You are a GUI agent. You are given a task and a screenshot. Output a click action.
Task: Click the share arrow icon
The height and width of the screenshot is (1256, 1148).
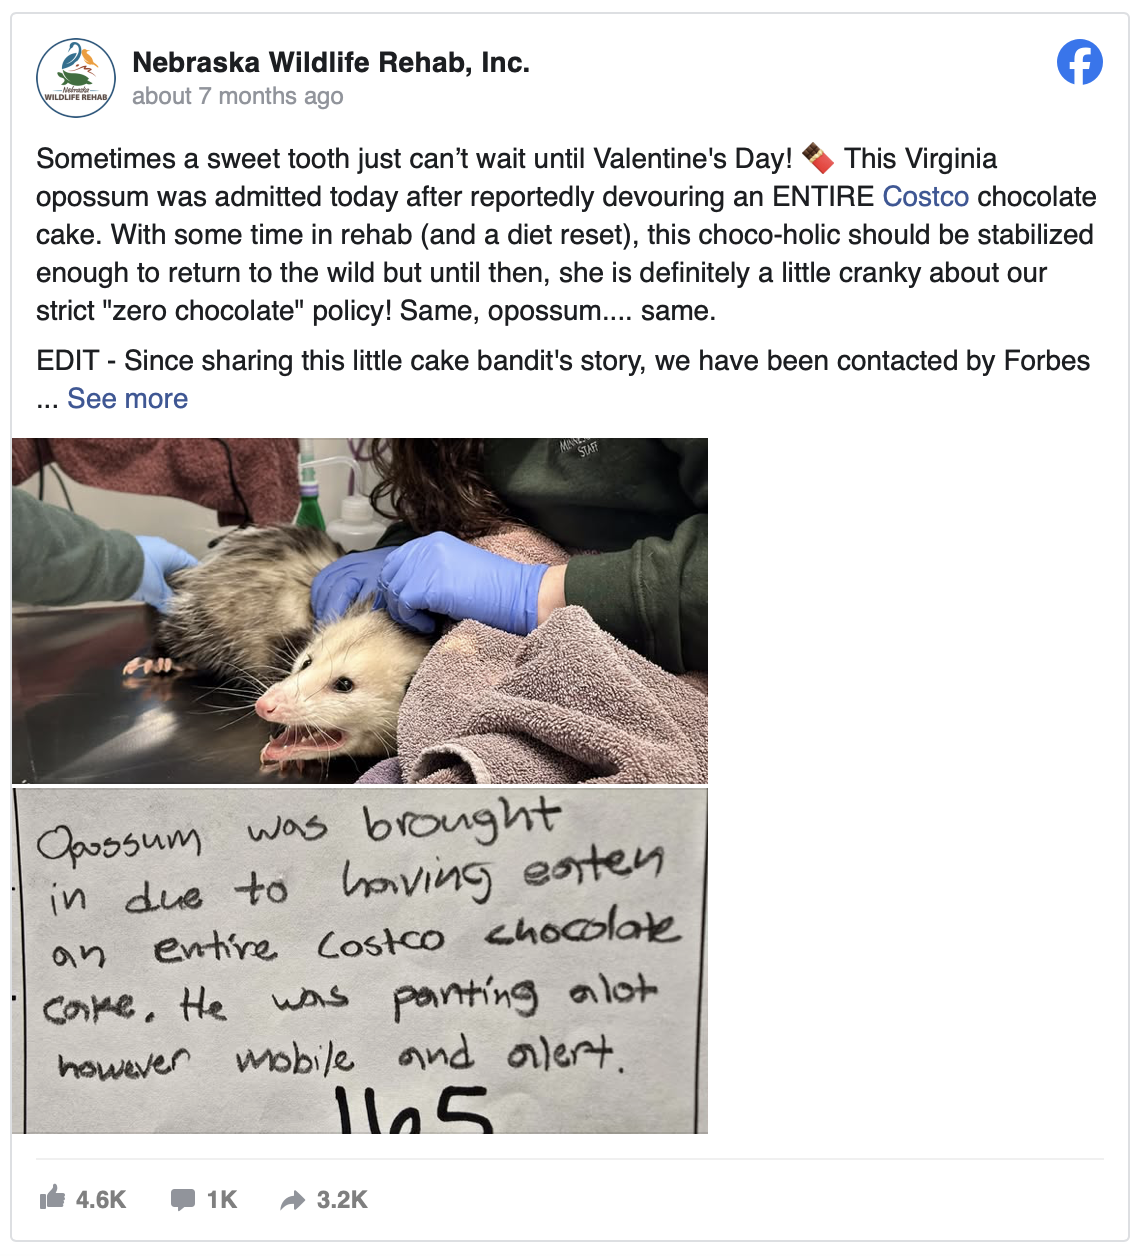pyautogui.click(x=292, y=1200)
